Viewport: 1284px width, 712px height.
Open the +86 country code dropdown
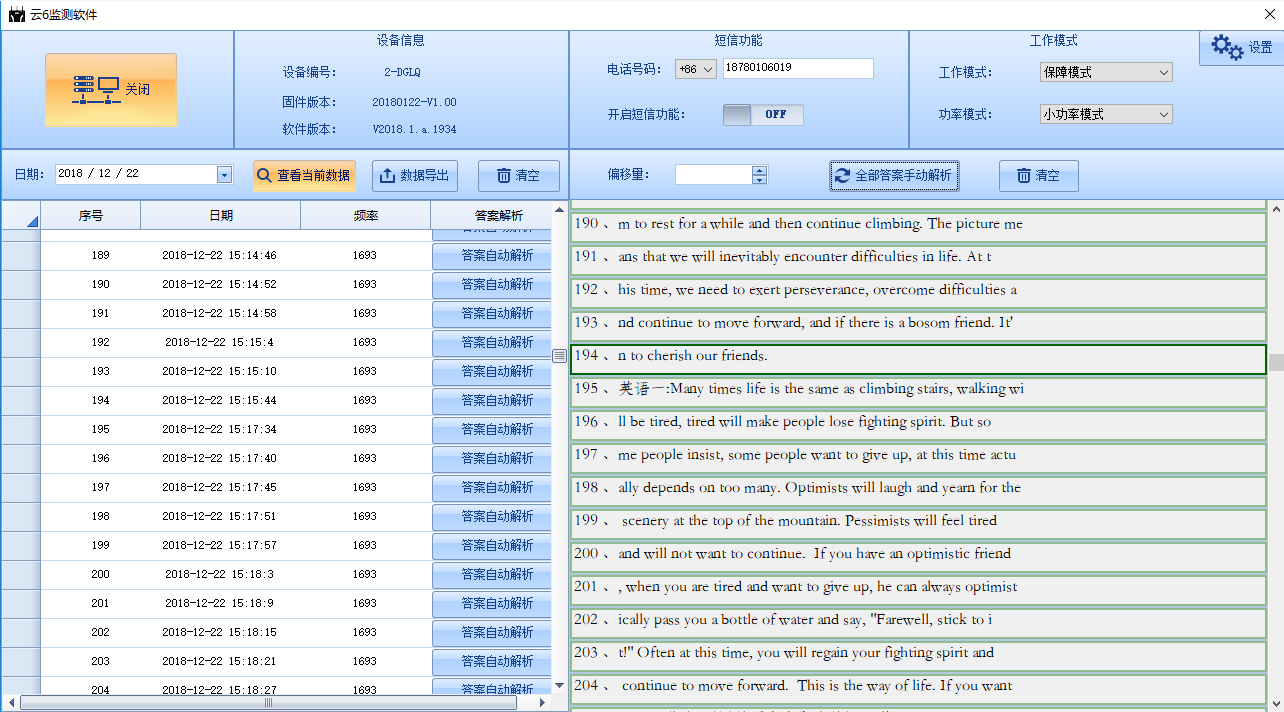(696, 69)
